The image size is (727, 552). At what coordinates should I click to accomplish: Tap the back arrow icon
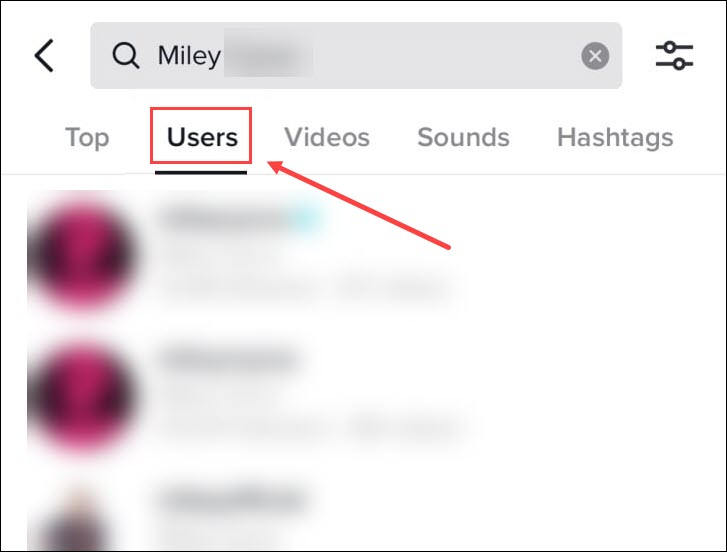(x=45, y=56)
